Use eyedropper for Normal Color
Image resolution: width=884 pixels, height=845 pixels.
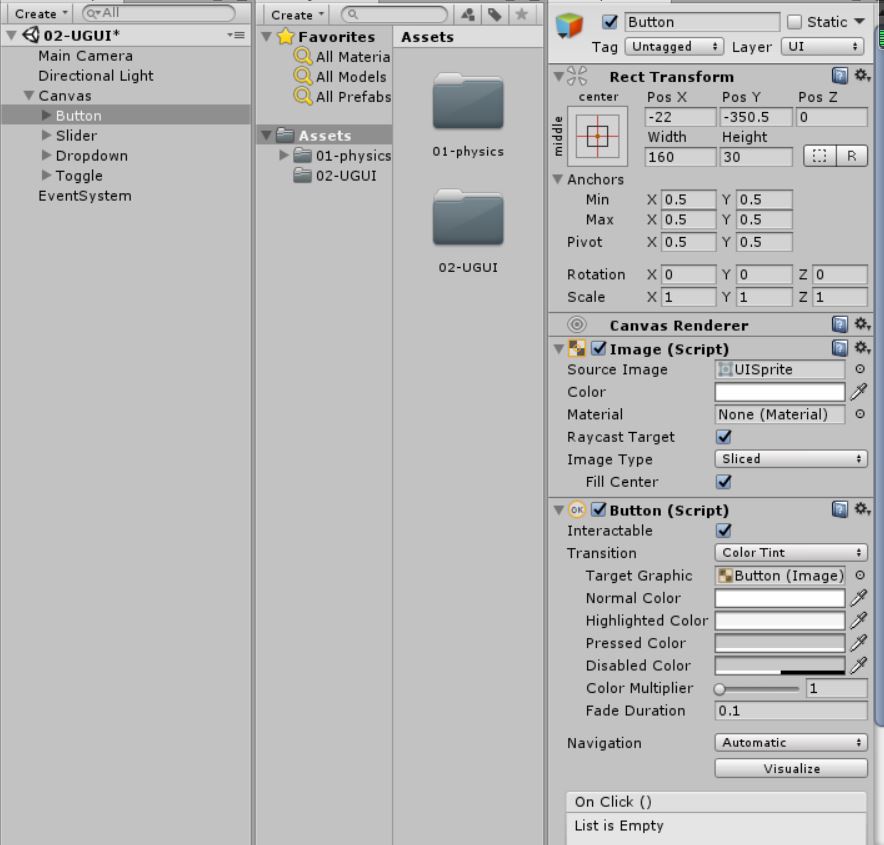click(x=859, y=598)
